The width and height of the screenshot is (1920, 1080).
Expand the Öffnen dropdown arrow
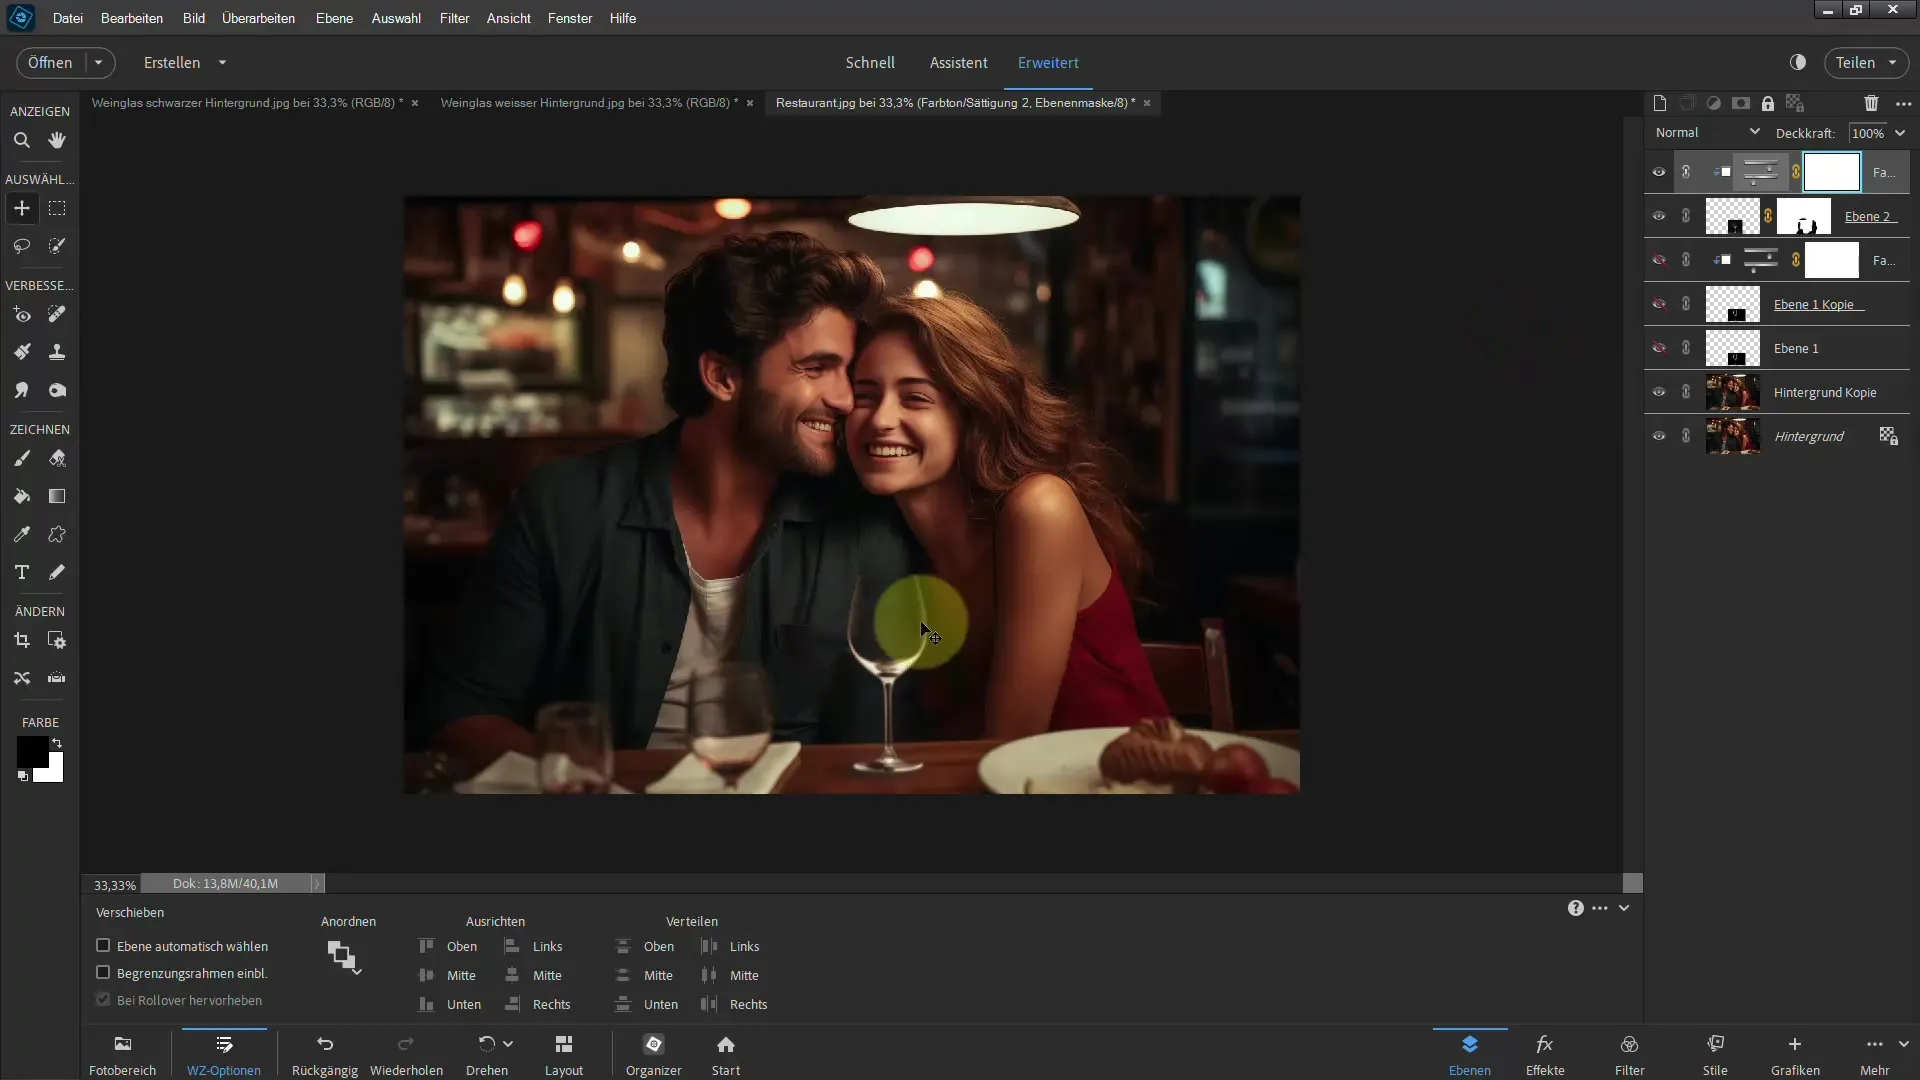click(98, 62)
